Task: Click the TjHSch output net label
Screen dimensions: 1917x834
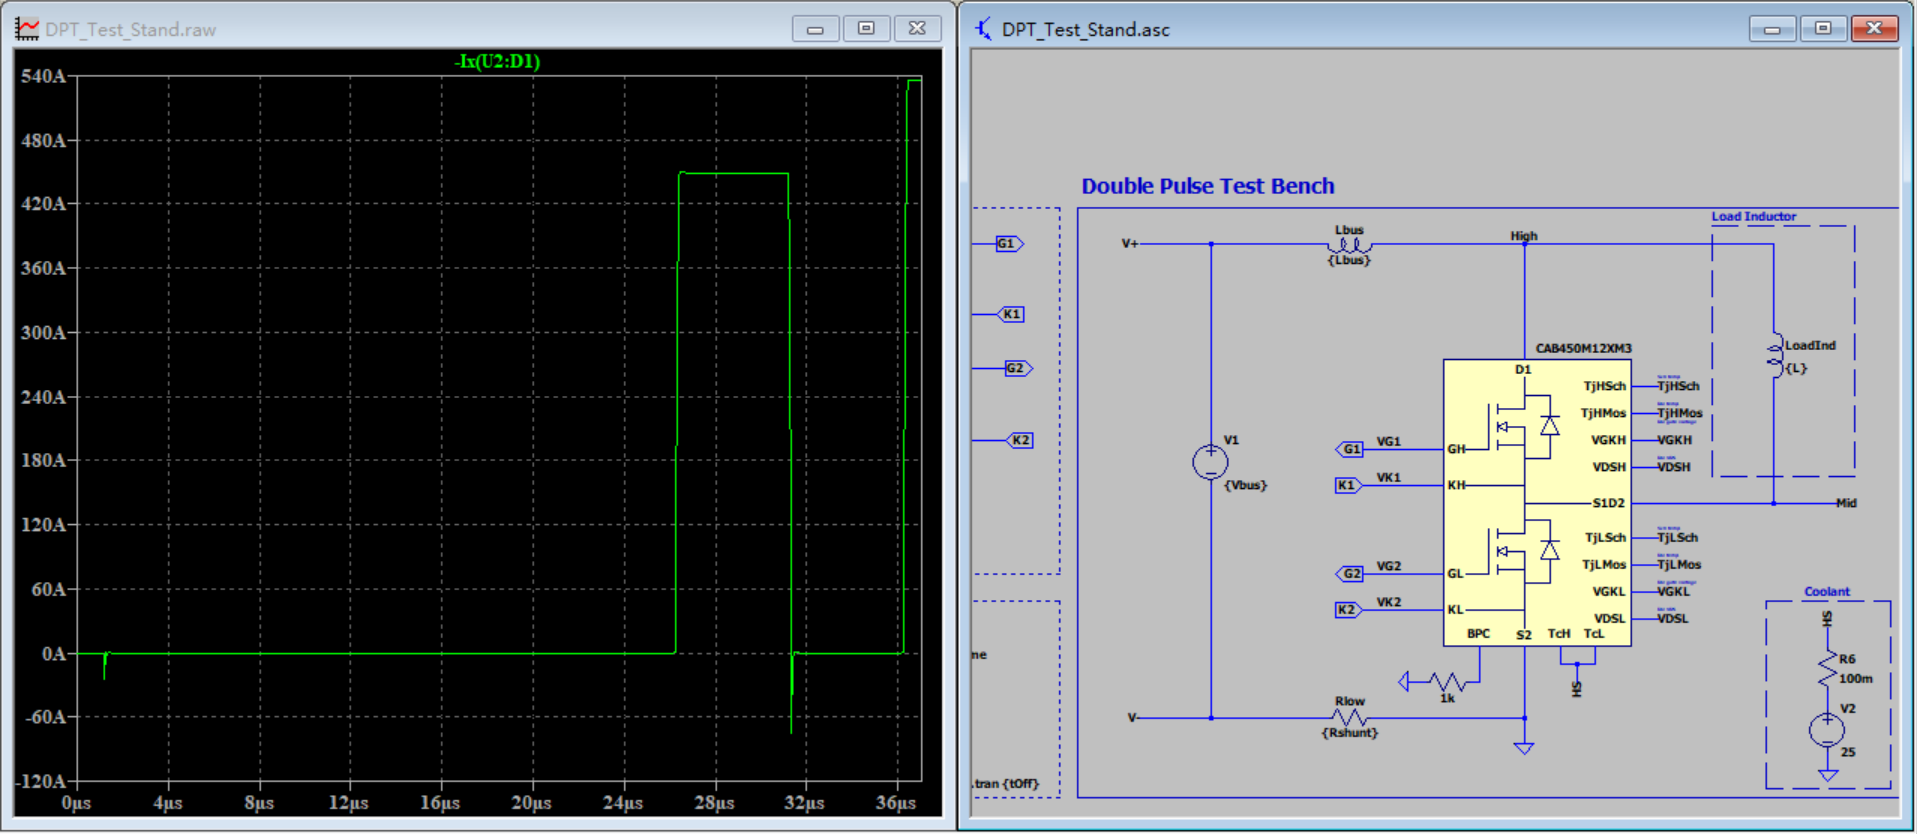Action: click(x=1678, y=386)
